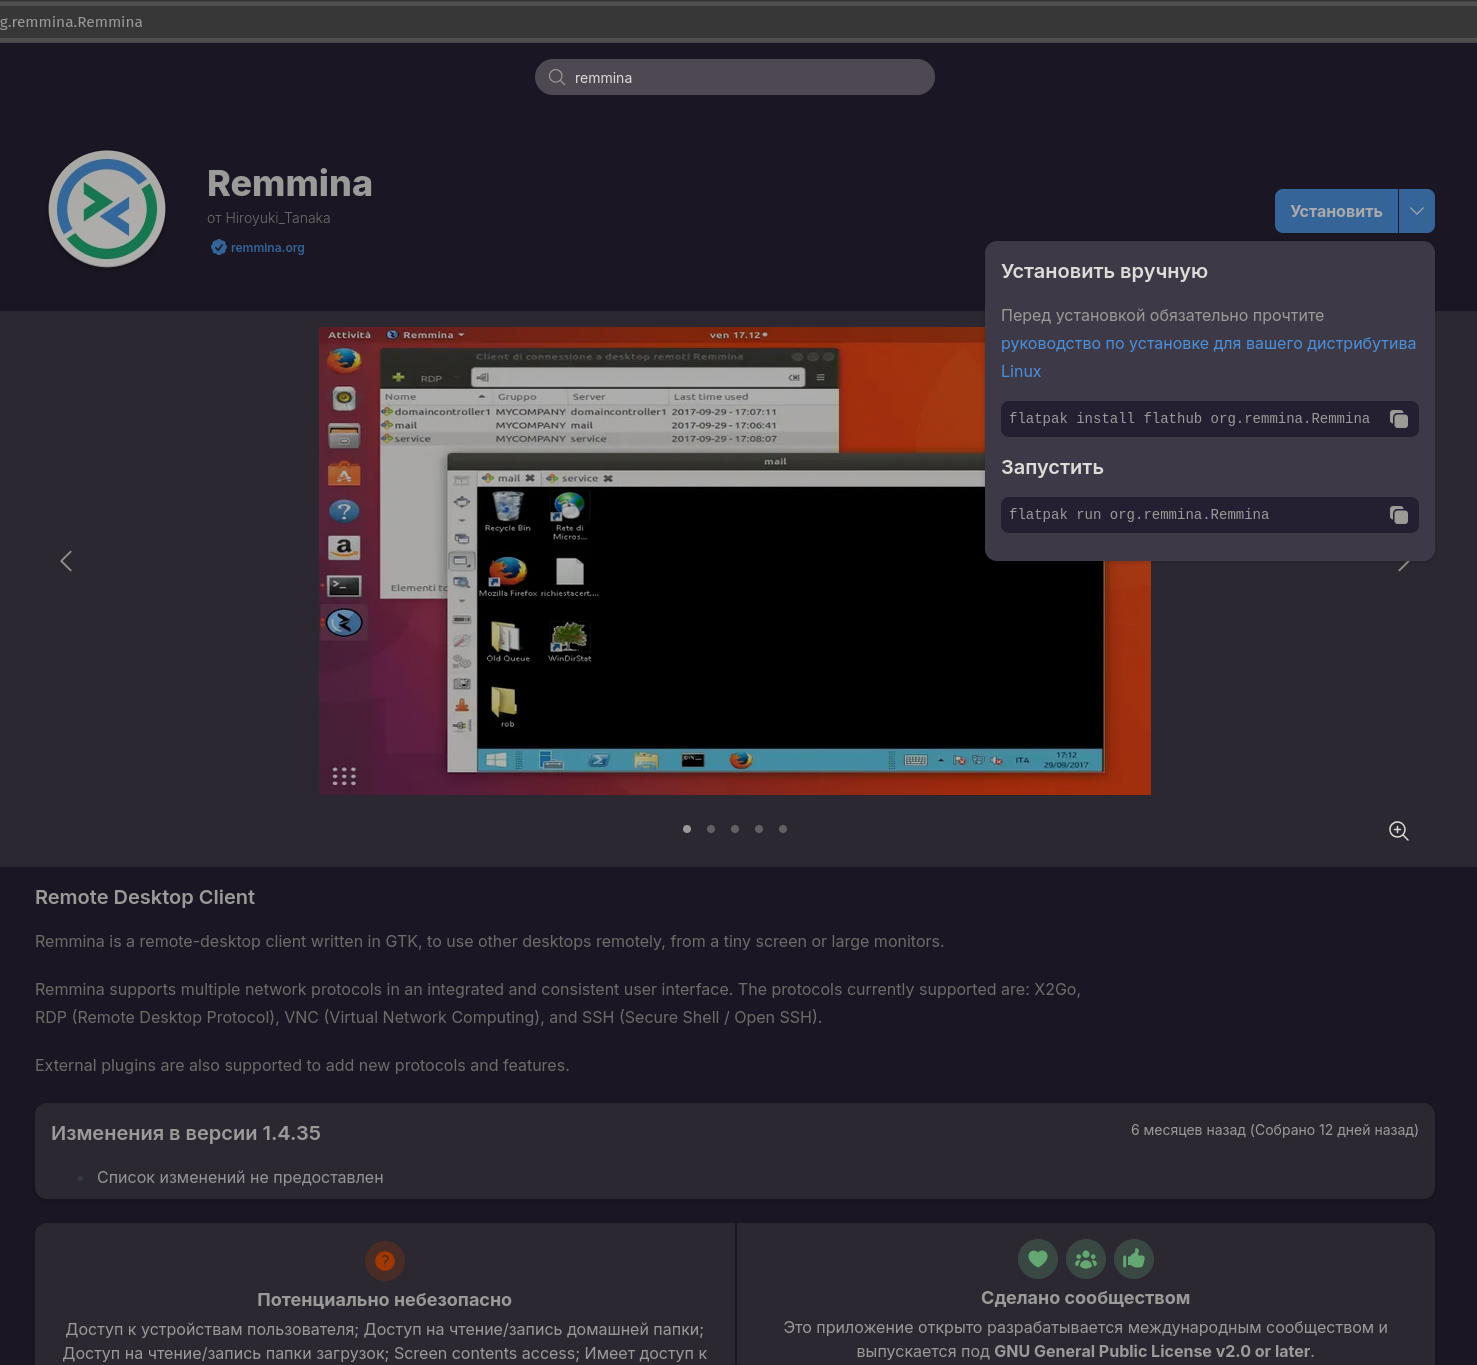Select the third screenshot carousel dot
The width and height of the screenshot is (1477, 1365).
click(x=735, y=829)
